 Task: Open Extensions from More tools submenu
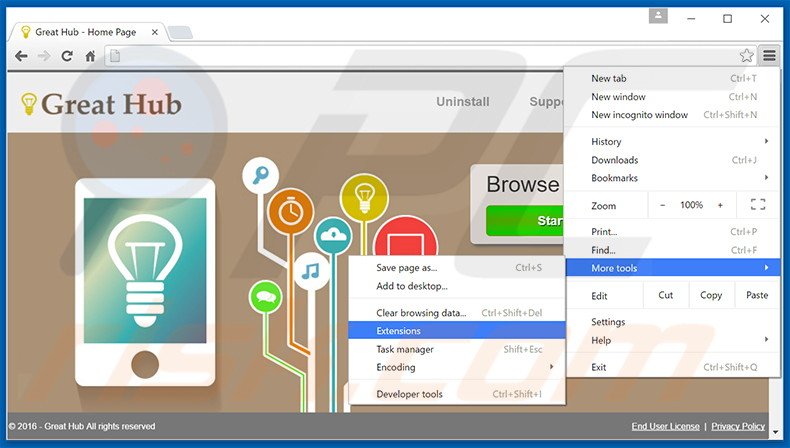[457, 331]
